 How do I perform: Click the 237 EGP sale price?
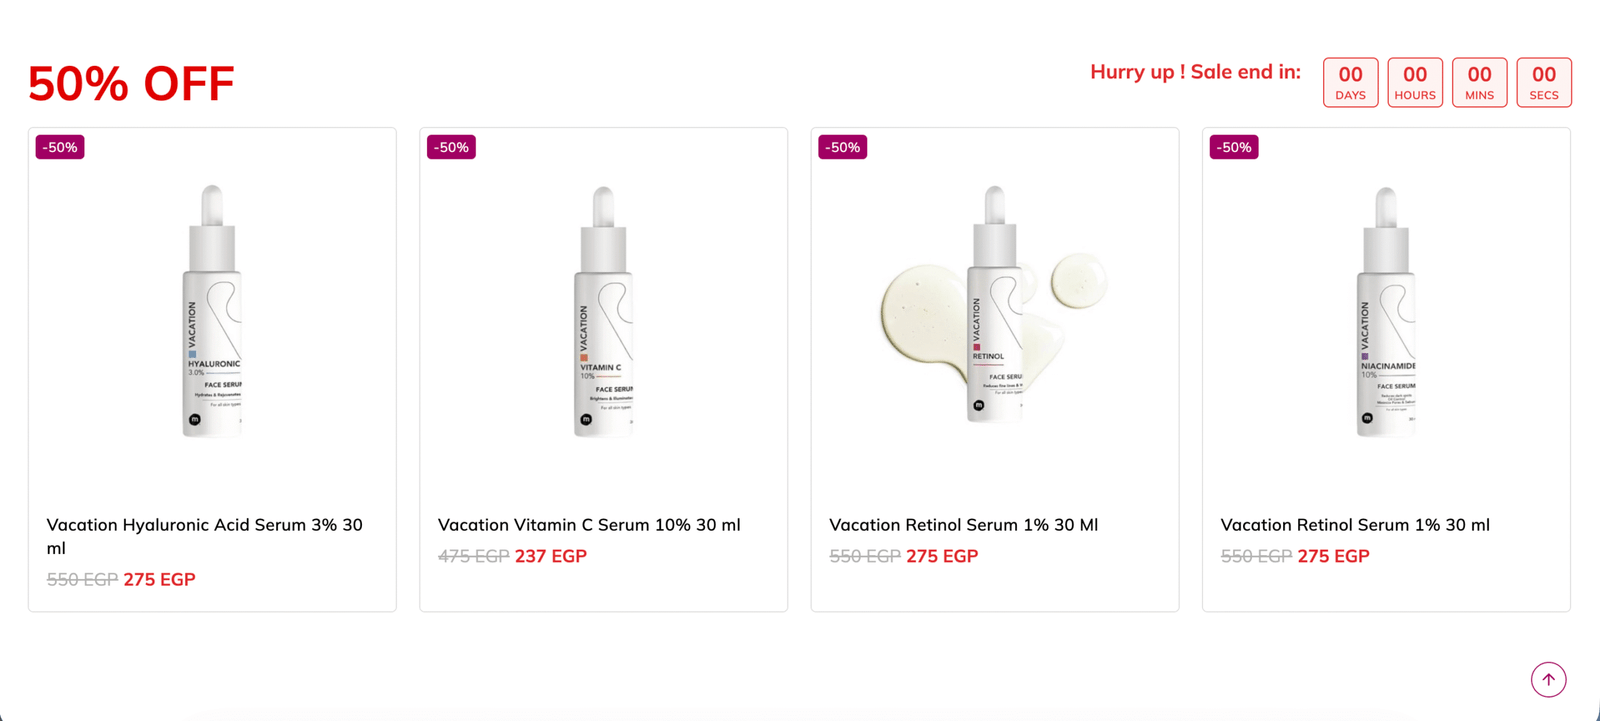(551, 556)
